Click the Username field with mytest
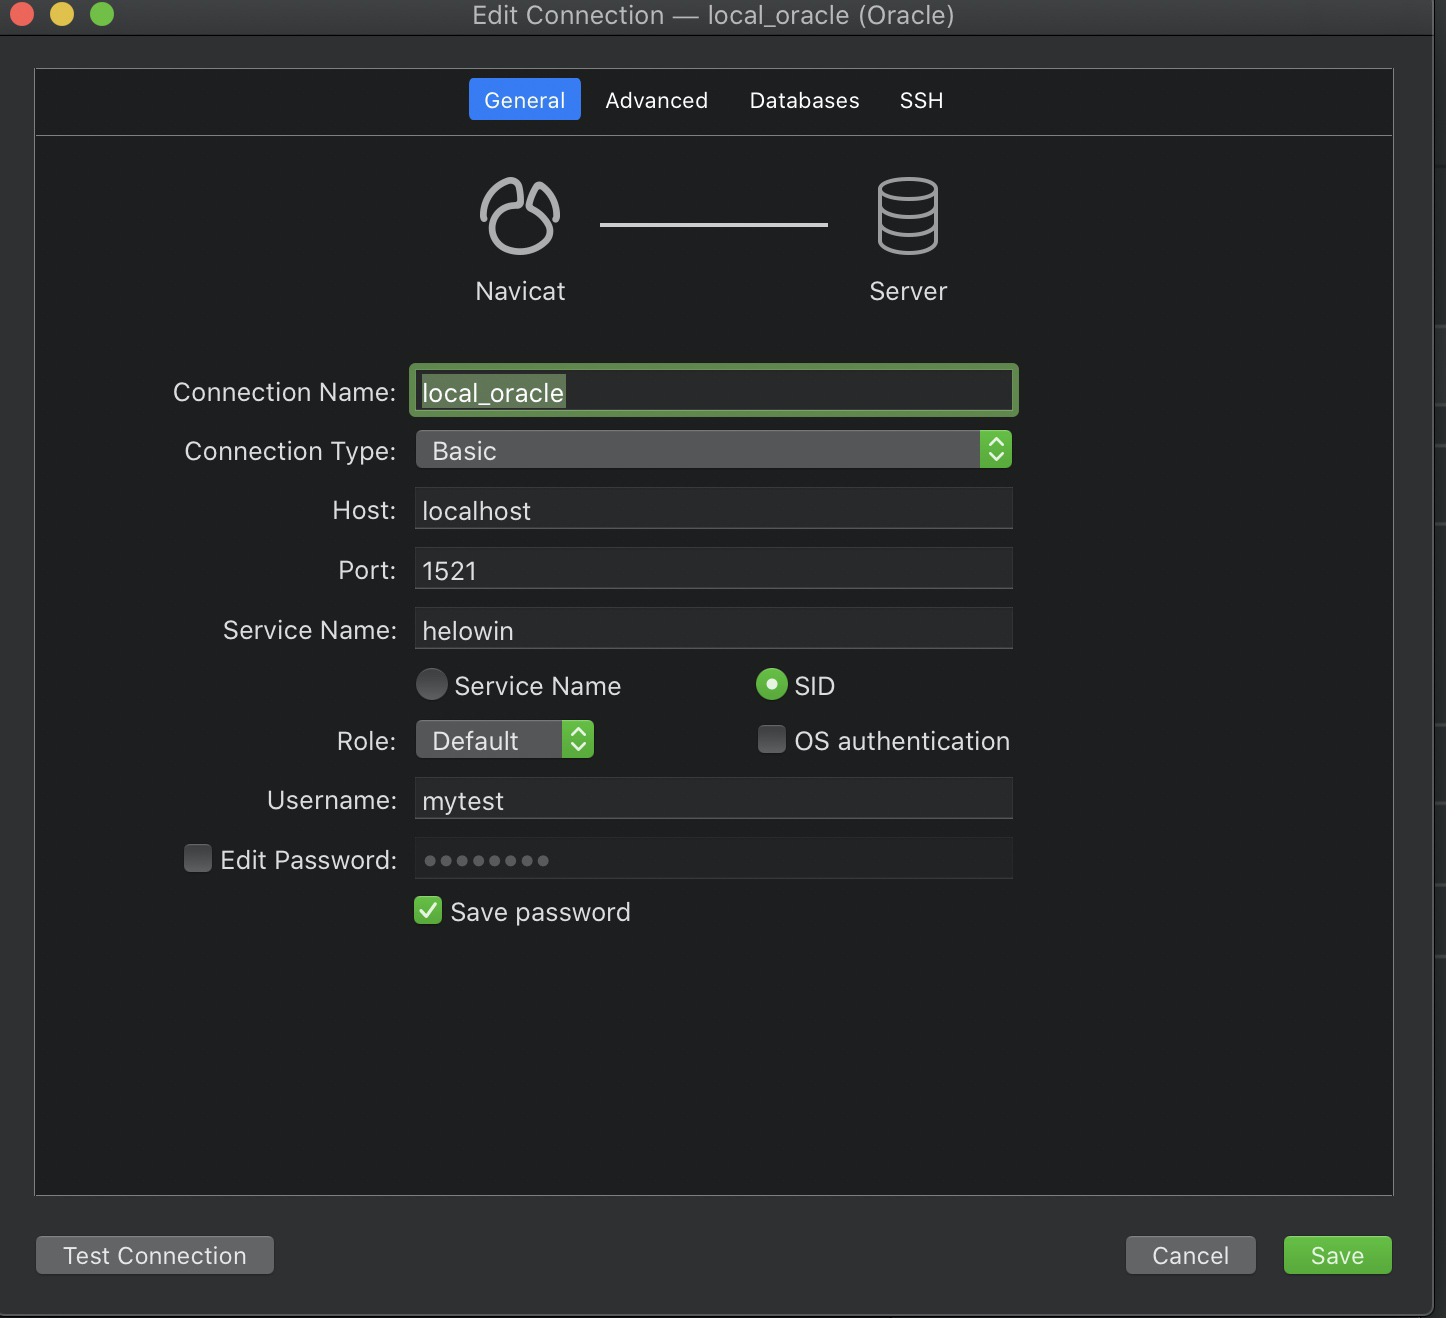 pos(714,799)
